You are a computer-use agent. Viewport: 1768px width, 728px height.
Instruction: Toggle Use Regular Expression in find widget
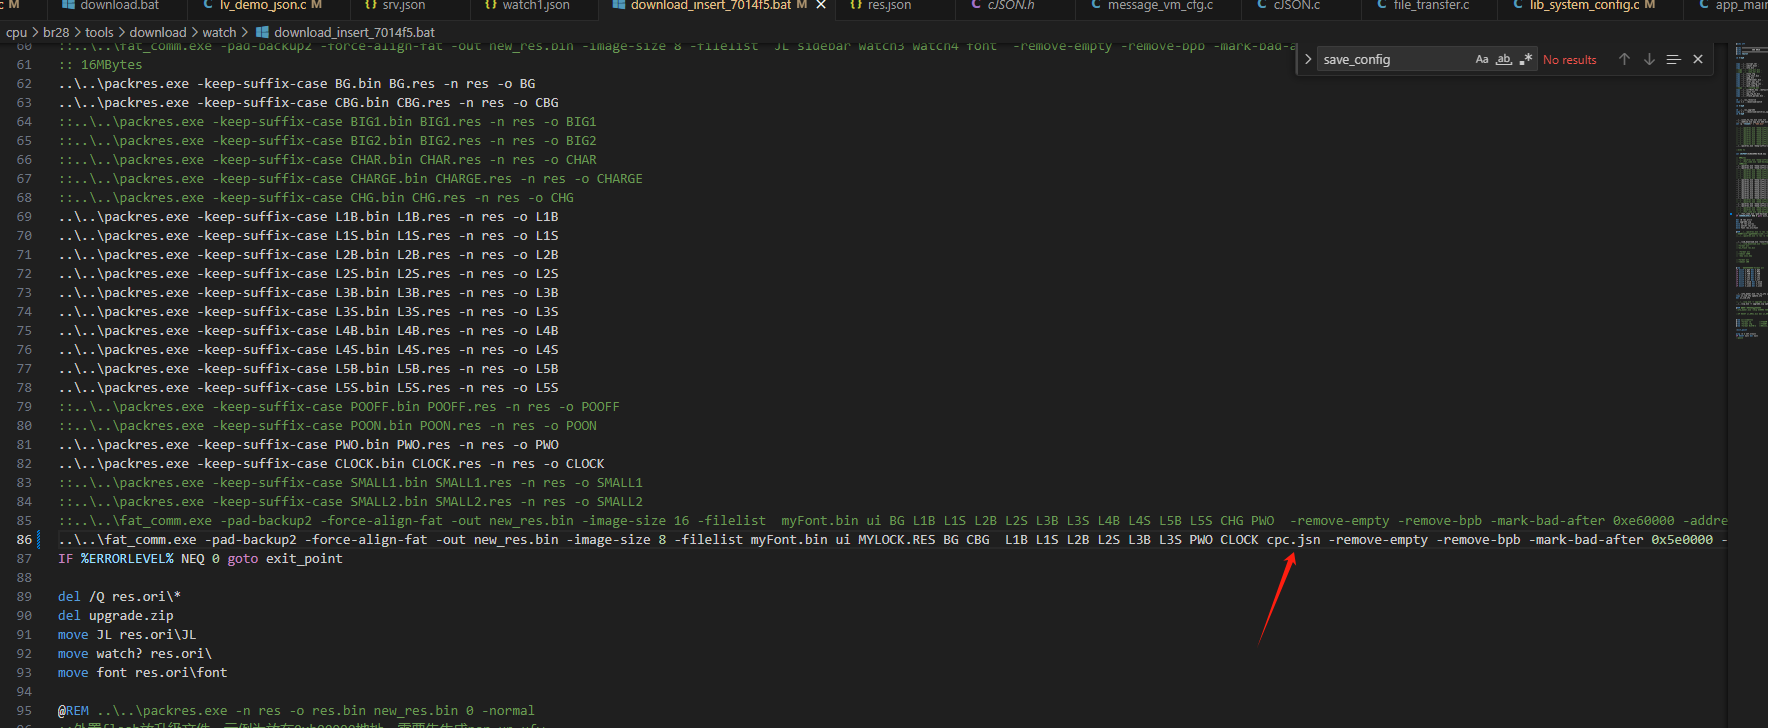click(x=1526, y=60)
